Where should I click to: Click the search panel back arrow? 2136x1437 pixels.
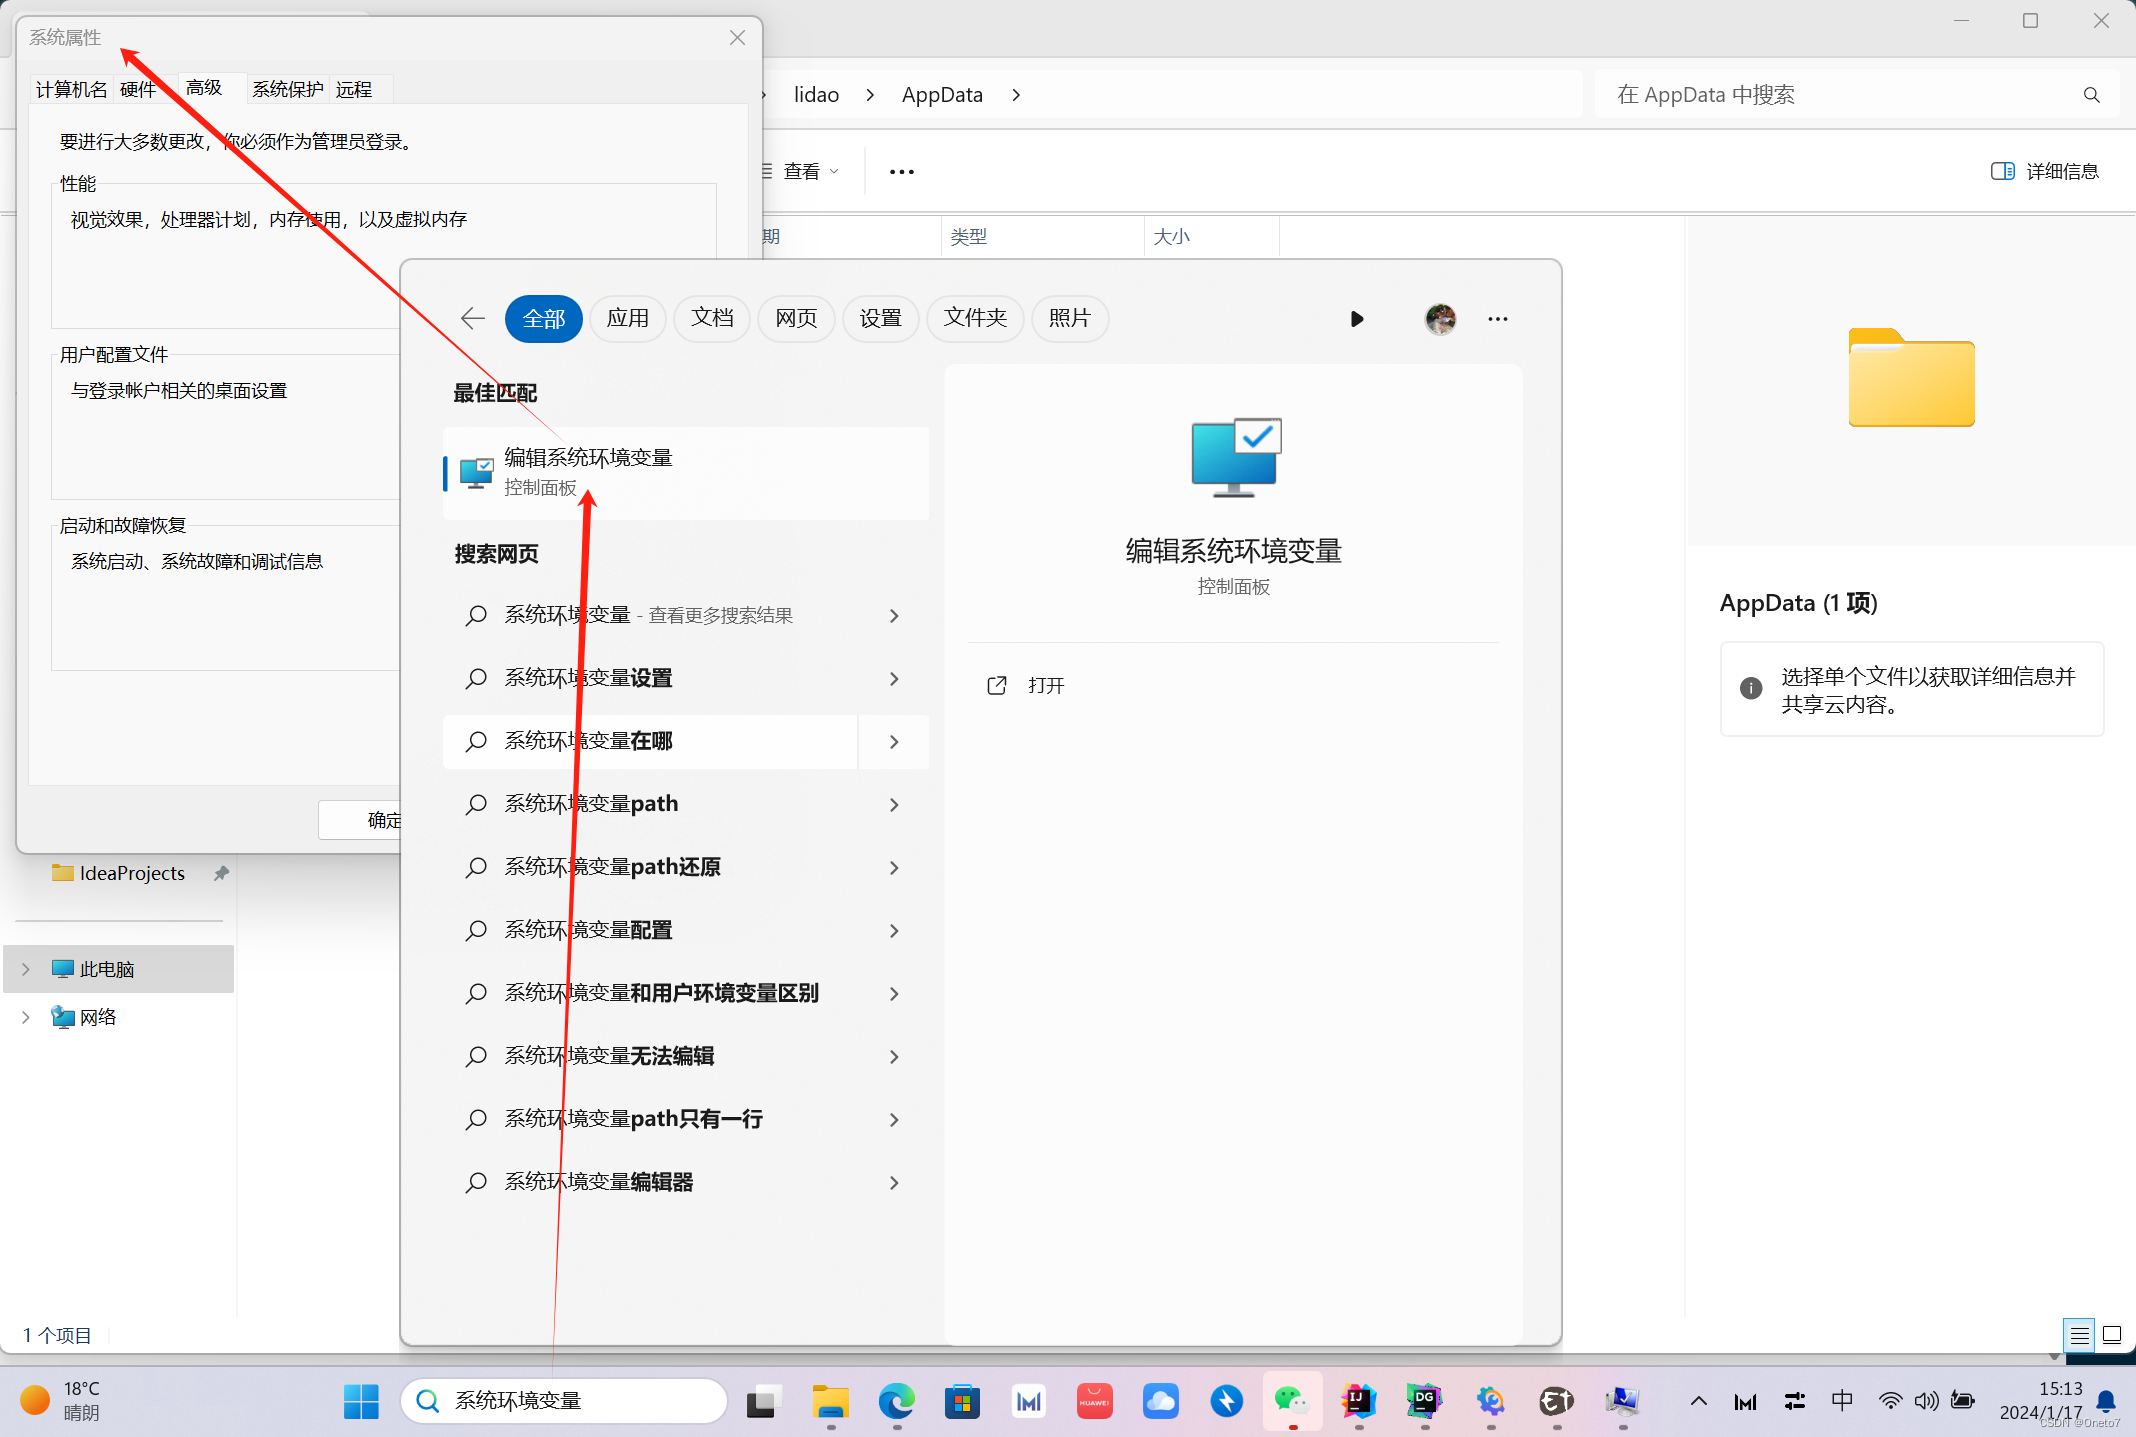click(473, 319)
